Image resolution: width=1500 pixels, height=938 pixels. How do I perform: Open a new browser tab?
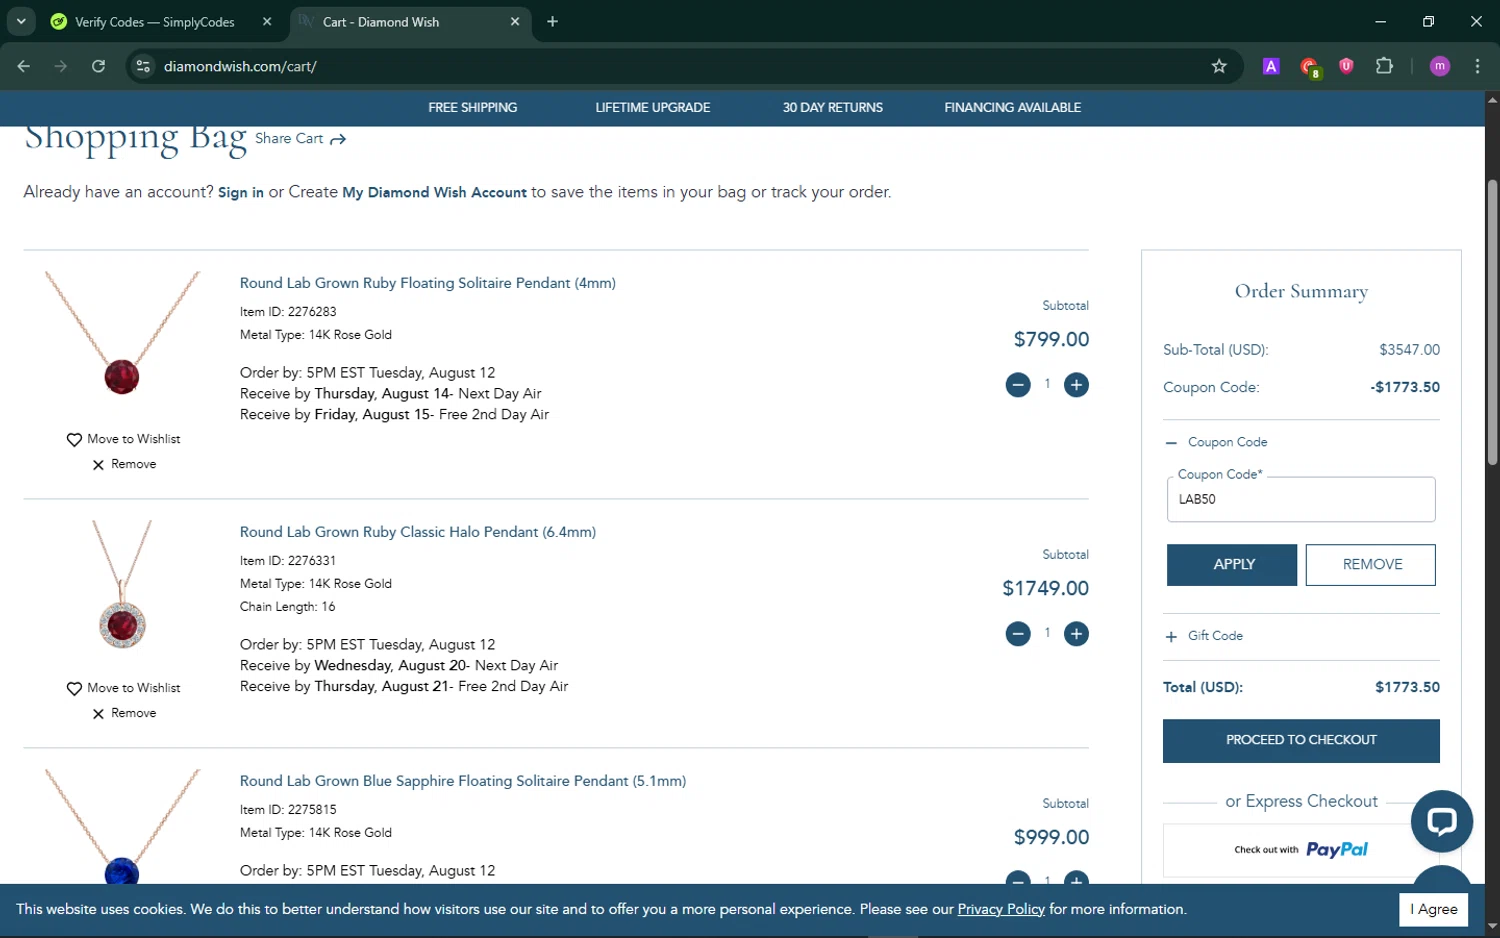pyautogui.click(x=552, y=21)
